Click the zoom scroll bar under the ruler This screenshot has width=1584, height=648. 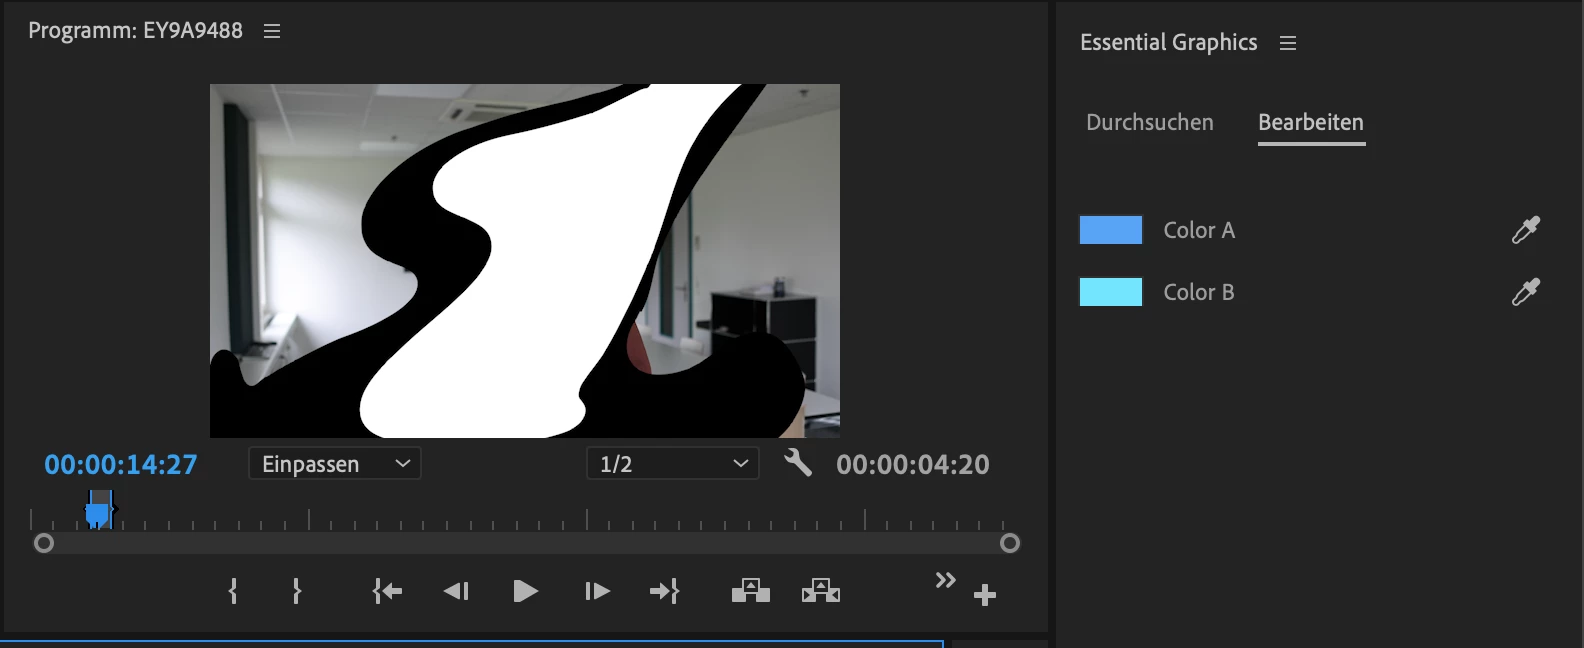pos(526,543)
